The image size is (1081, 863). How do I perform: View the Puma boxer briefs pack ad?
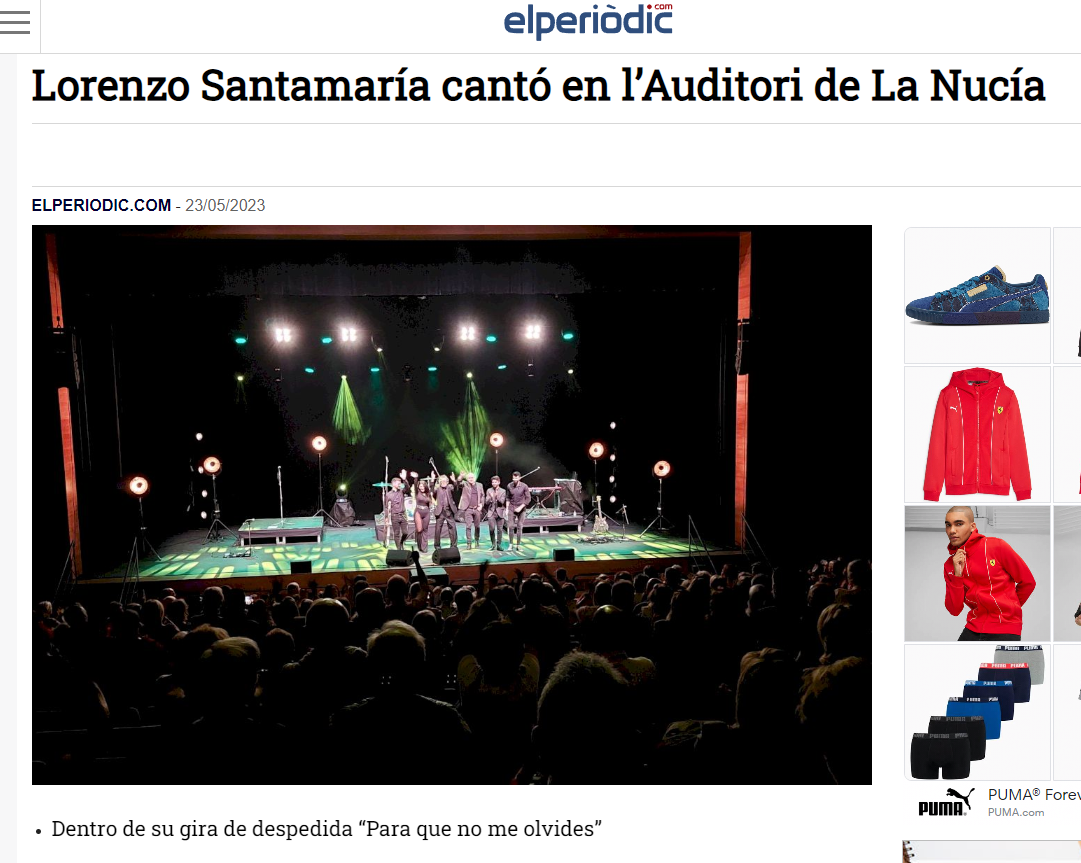978,713
